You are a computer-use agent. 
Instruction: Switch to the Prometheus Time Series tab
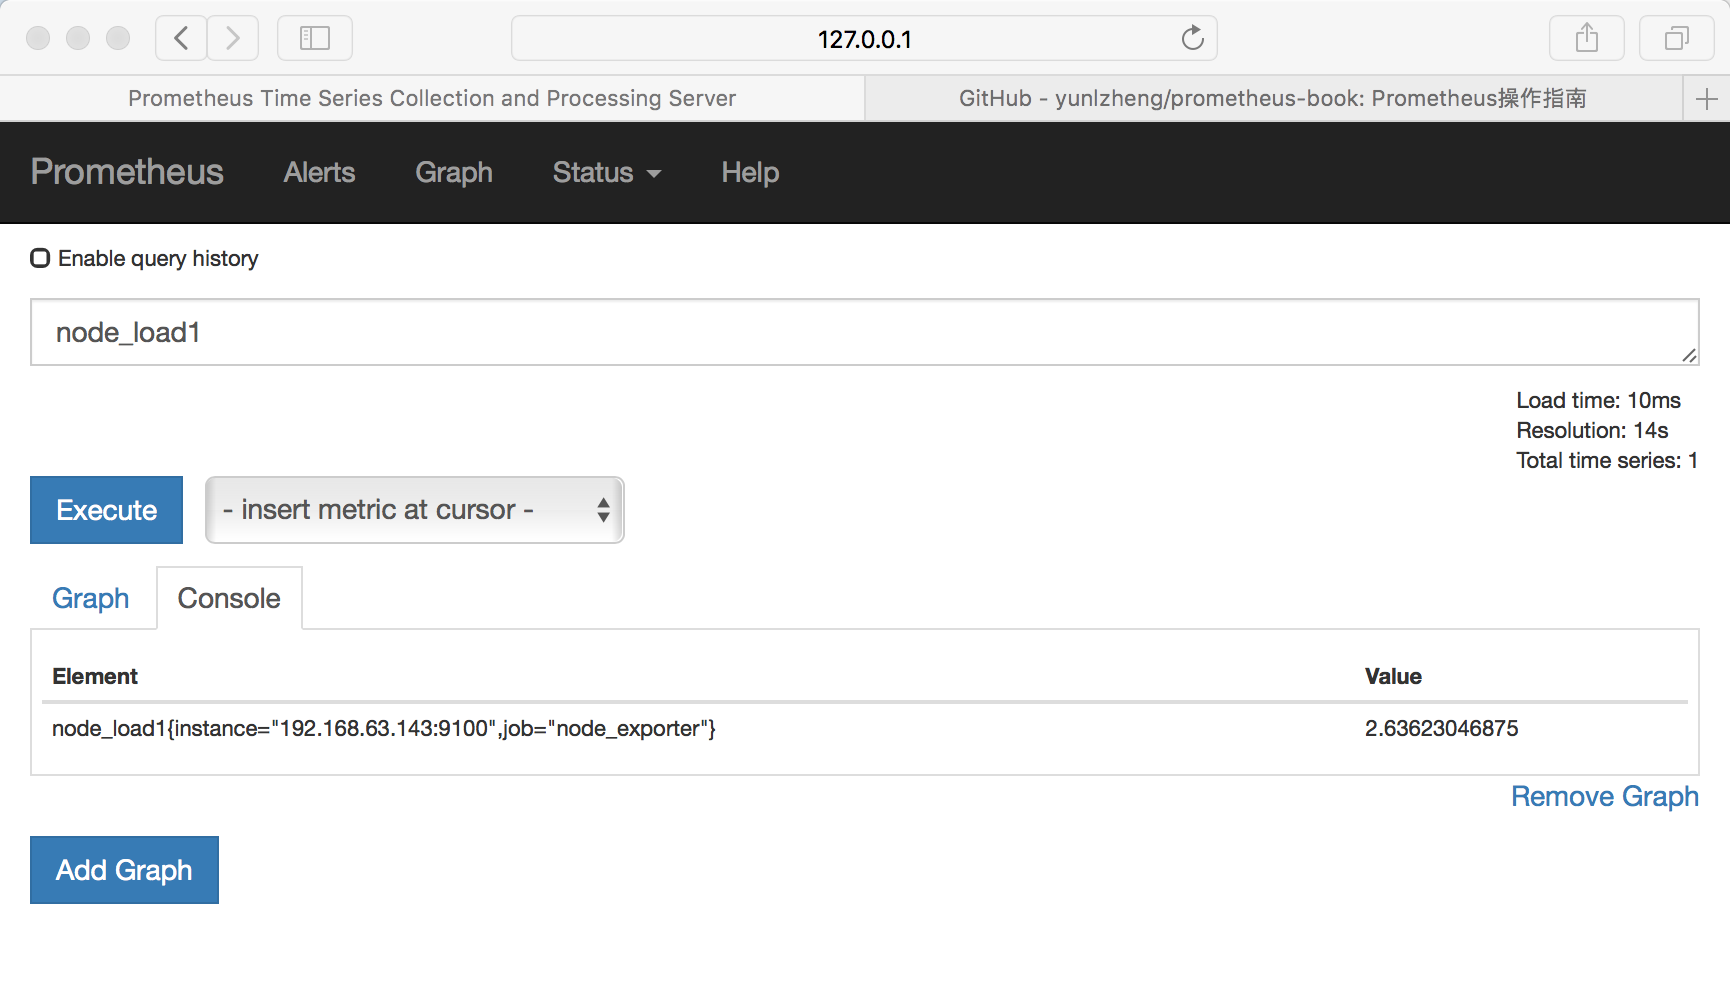[432, 98]
